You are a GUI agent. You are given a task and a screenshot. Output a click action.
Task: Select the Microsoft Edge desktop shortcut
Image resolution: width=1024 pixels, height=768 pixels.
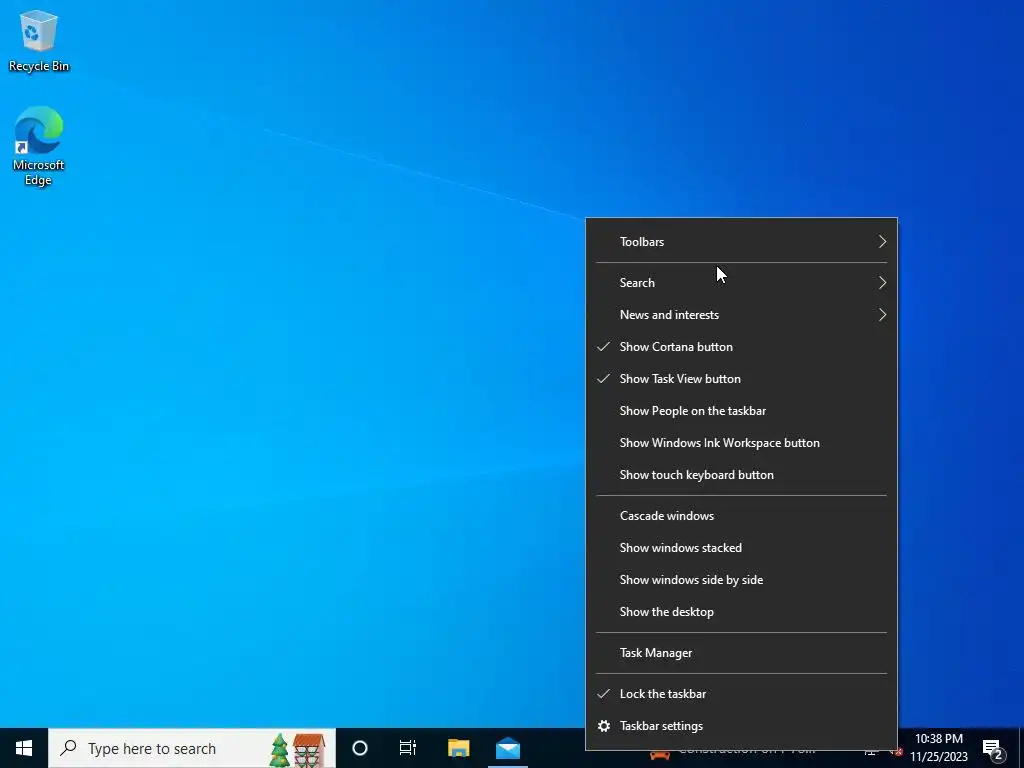[x=39, y=146]
